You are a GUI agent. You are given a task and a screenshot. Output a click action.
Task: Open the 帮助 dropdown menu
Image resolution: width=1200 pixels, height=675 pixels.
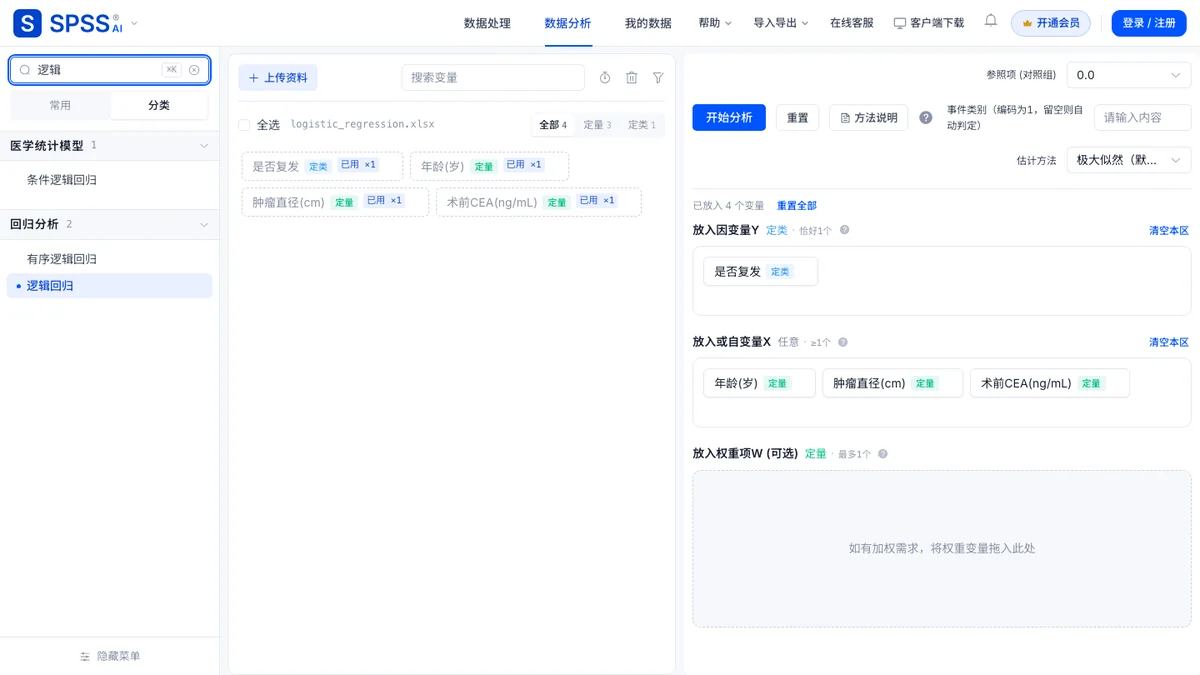[715, 23]
